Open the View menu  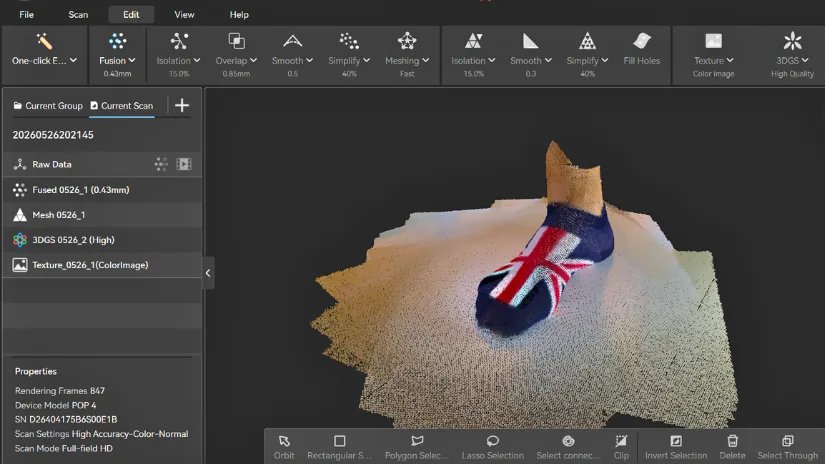[x=184, y=15]
